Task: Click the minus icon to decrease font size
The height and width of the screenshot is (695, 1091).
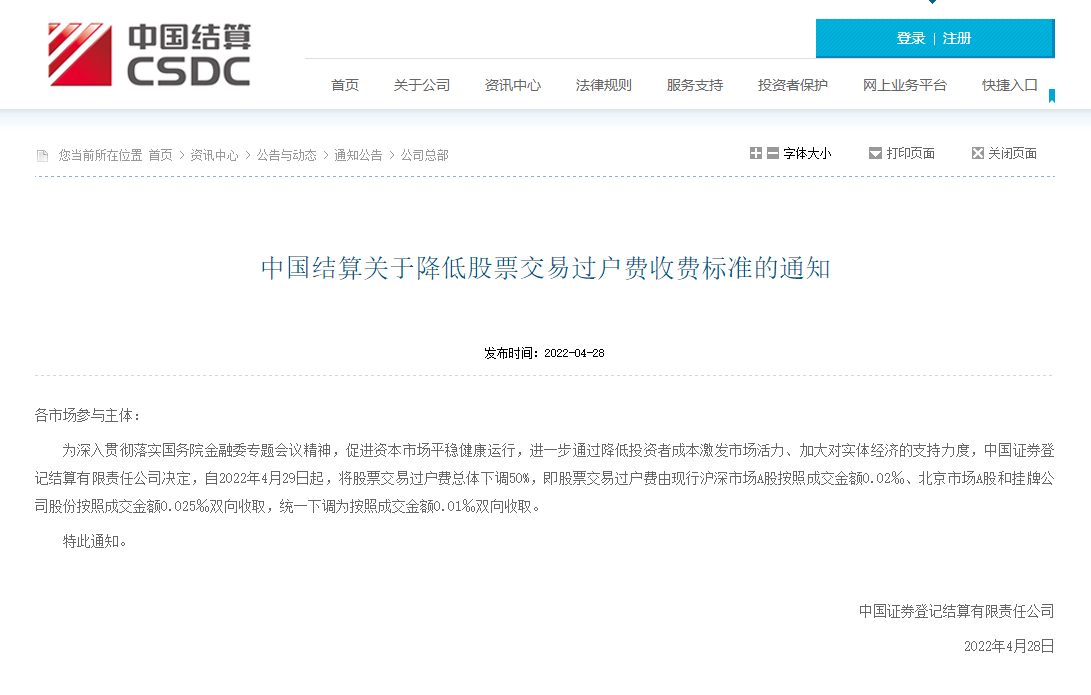Action: coord(772,153)
